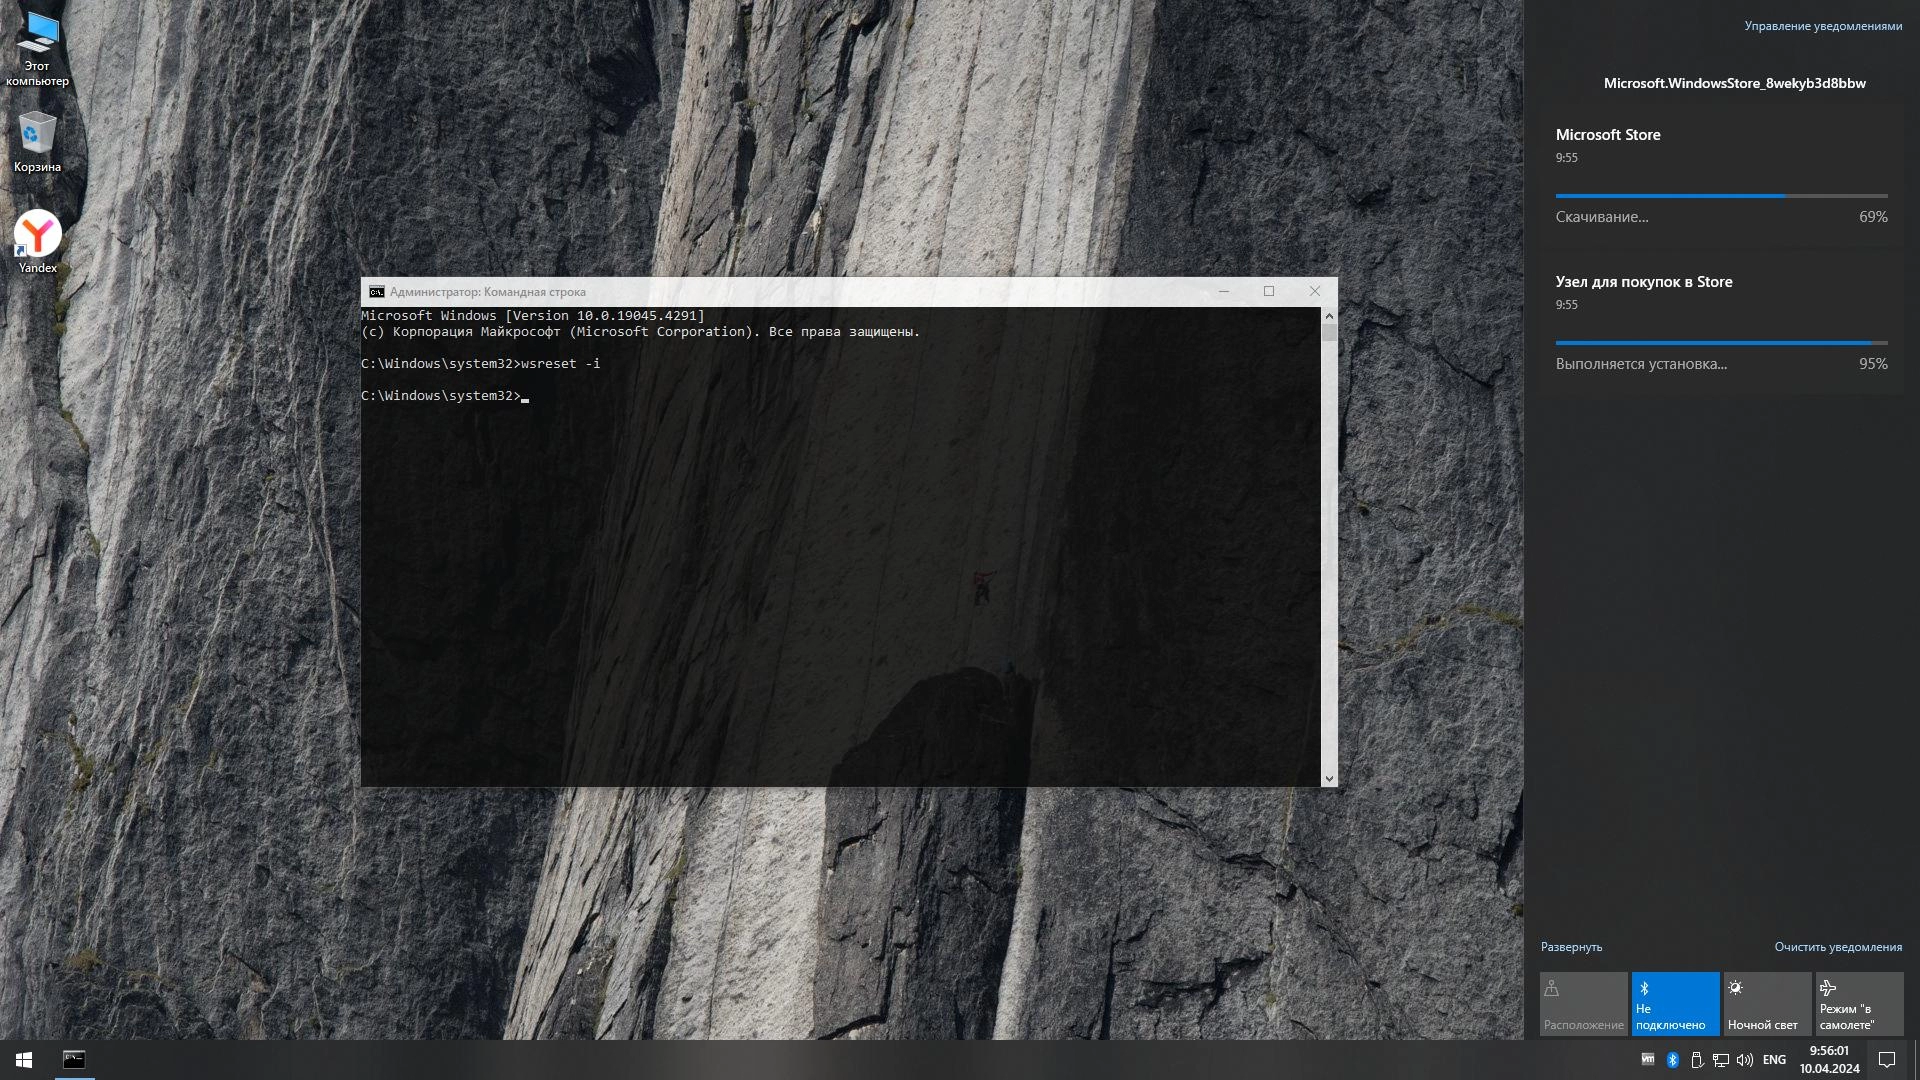Screen dimensions: 1920x1080
Task: Click the Command Prompt taskbar icon
Action: pyautogui.click(x=74, y=1060)
